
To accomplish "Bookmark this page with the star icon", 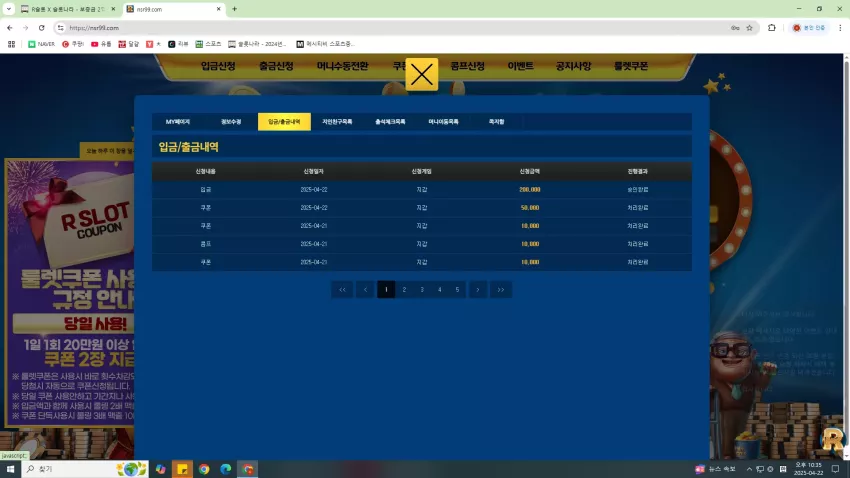I will pyautogui.click(x=749, y=28).
